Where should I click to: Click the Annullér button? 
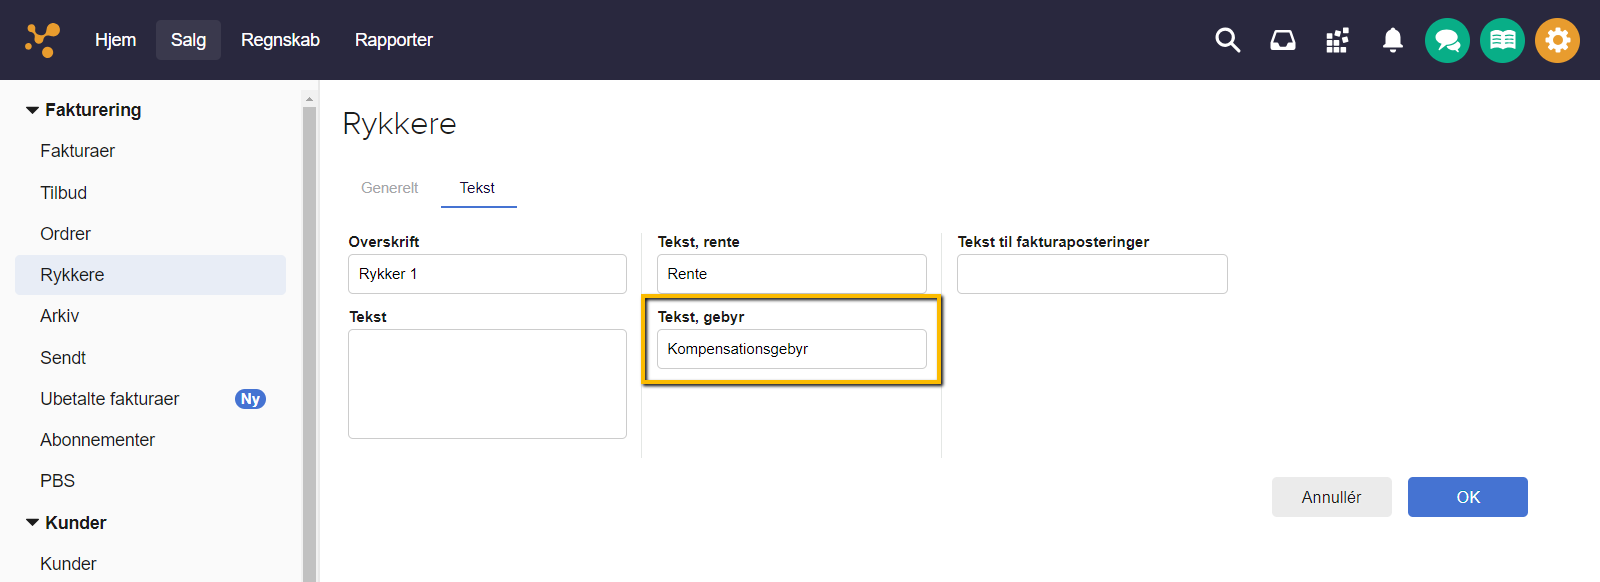(x=1331, y=497)
